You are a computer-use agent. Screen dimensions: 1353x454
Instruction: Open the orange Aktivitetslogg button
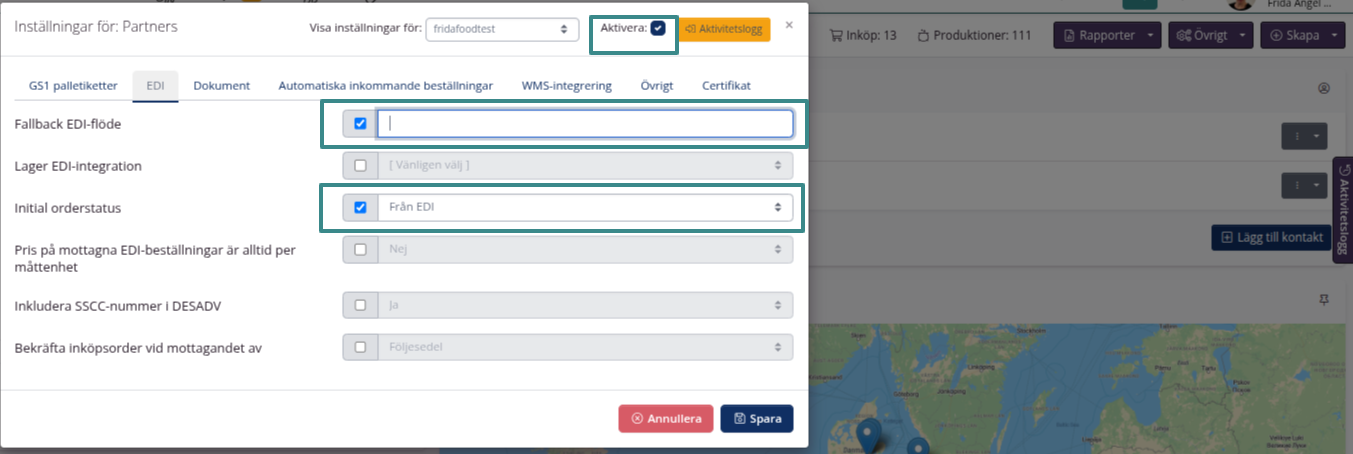[724, 29]
